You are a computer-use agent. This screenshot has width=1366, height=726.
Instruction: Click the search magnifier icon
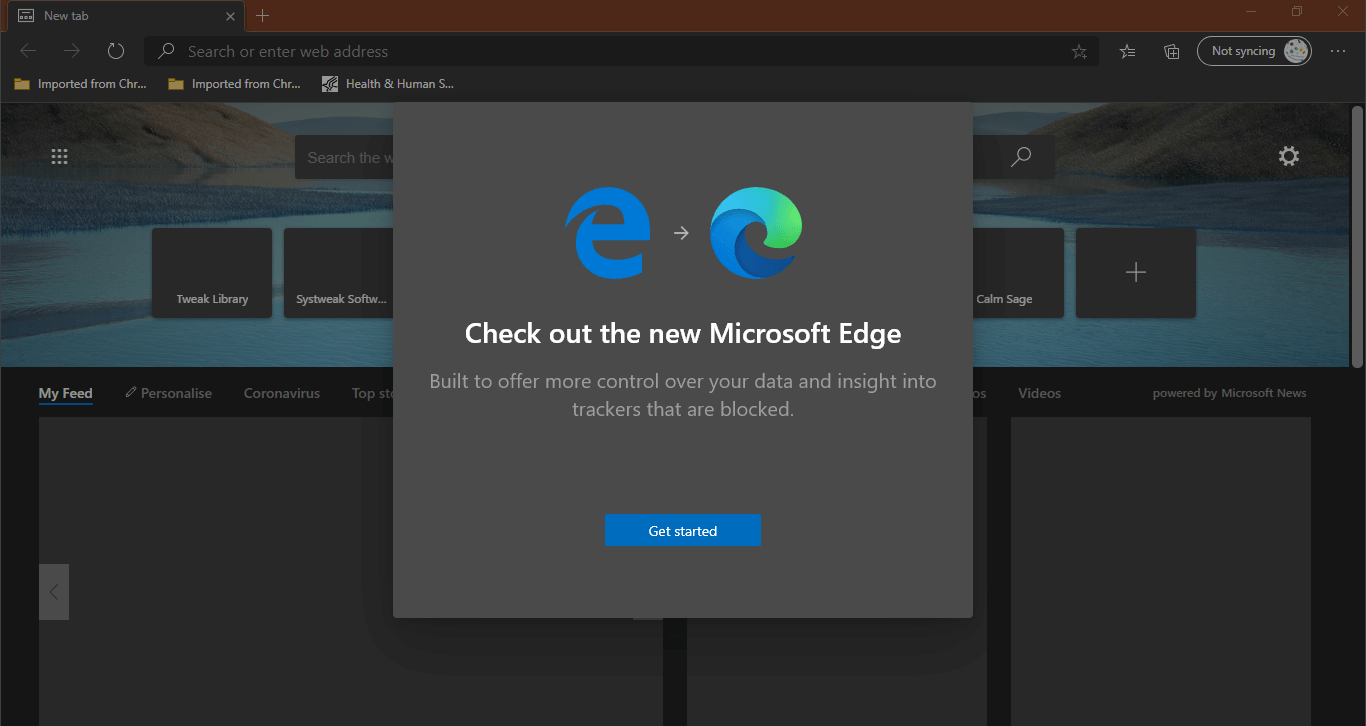[1021, 156]
